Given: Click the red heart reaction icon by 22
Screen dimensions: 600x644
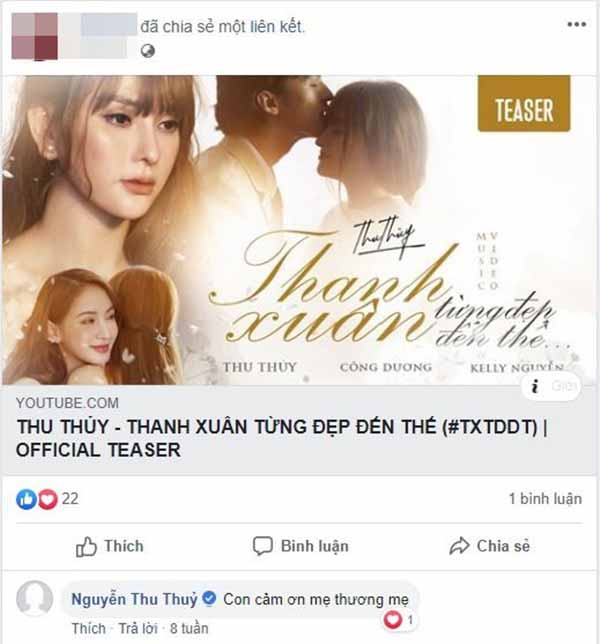Looking at the screenshot, I should (x=48, y=499).
